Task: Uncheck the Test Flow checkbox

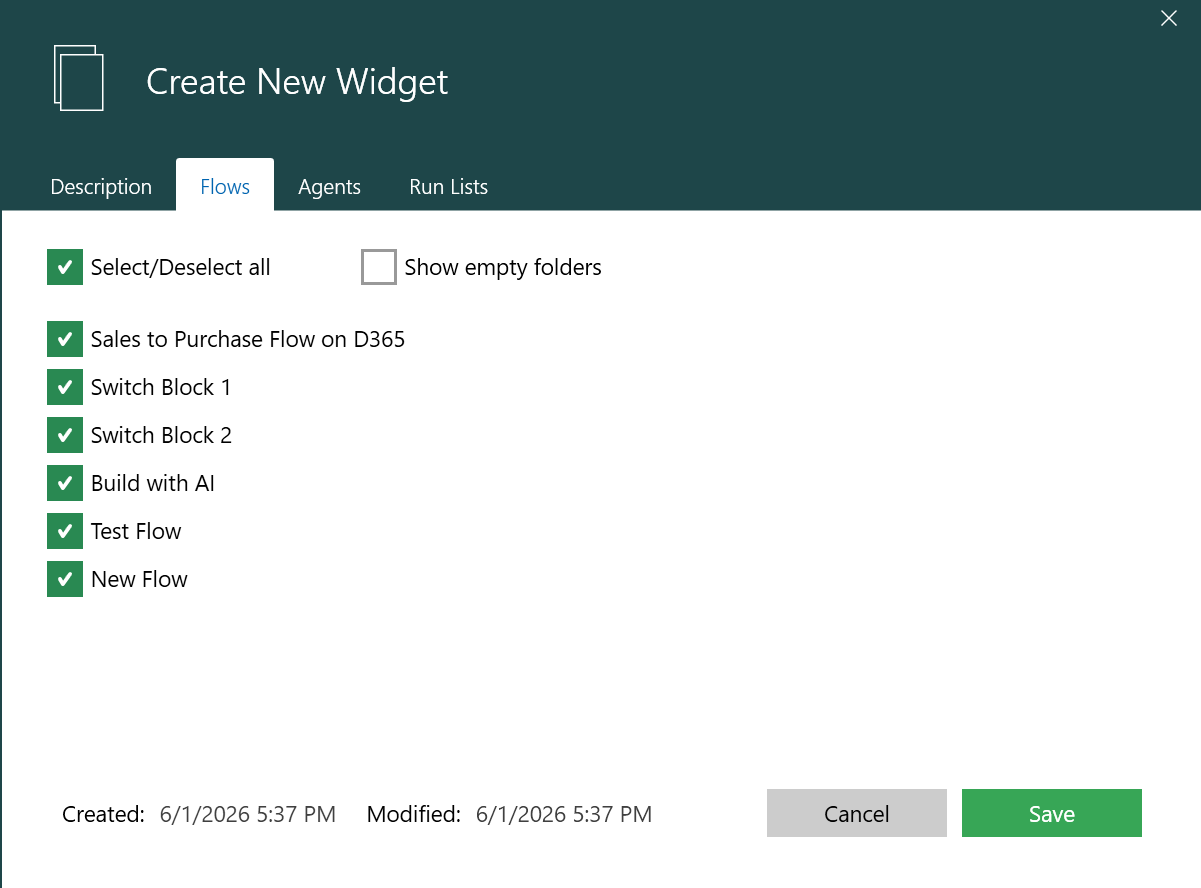Action: pos(65,531)
